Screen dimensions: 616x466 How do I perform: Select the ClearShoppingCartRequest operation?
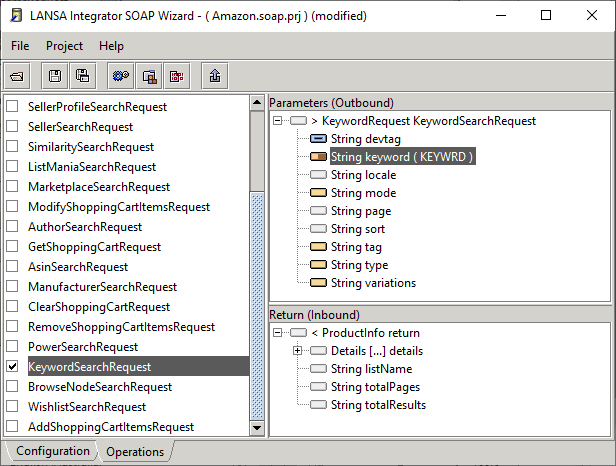click(99, 307)
